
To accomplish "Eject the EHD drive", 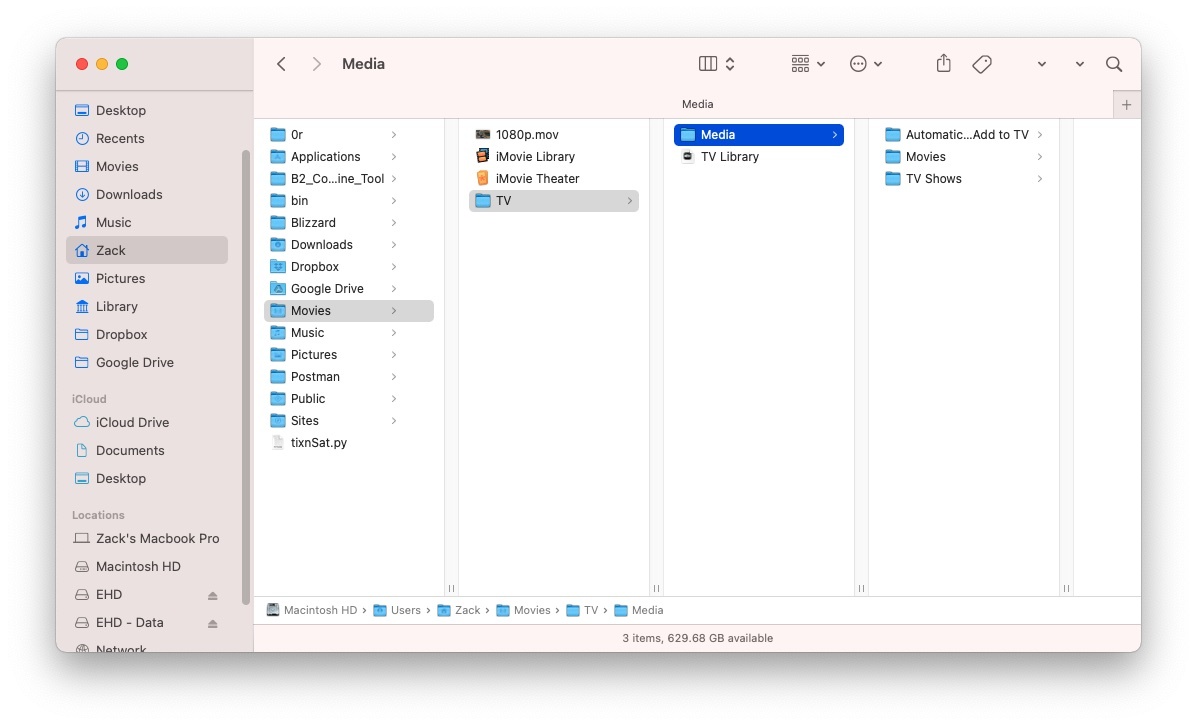I will coord(212,595).
